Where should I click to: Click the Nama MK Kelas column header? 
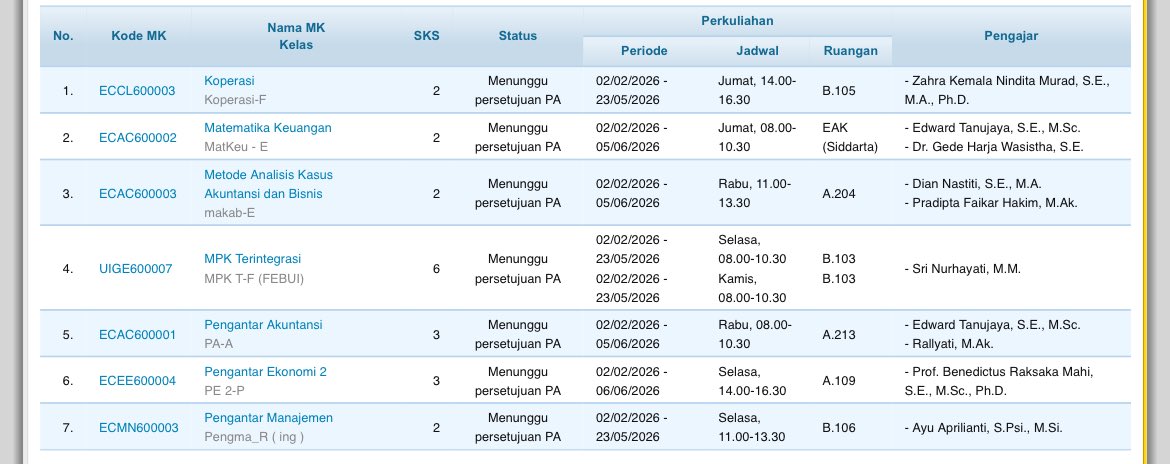(296, 36)
